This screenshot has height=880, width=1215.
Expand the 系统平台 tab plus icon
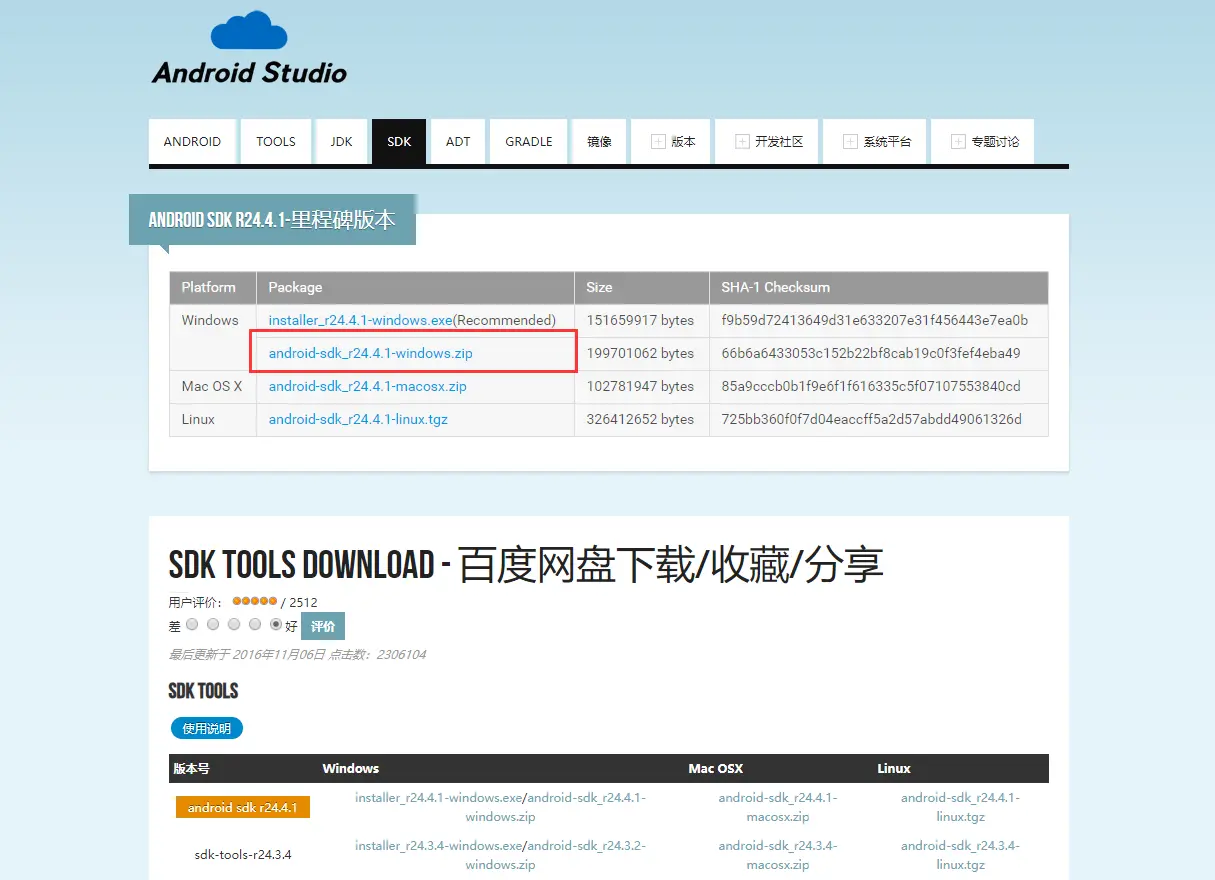pyautogui.click(x=850, y=142)
